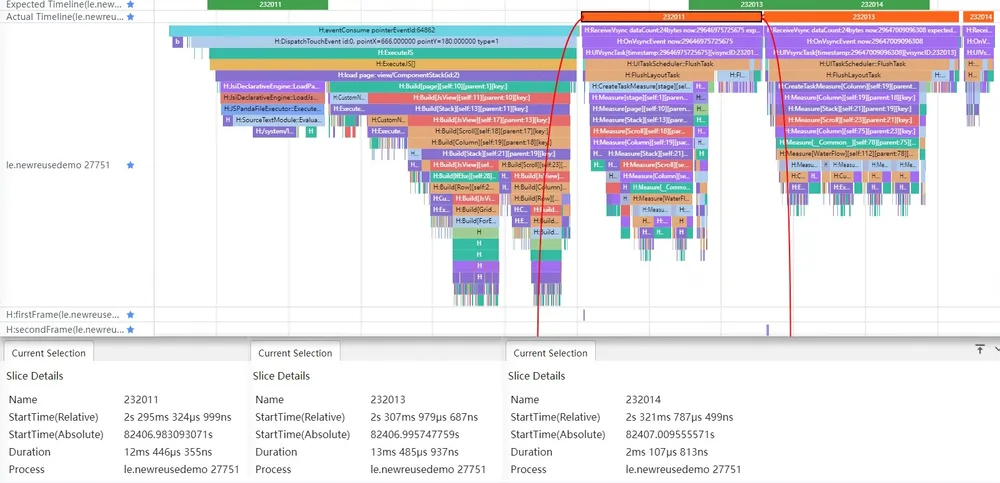Select the green 232011 expected timeline frame
1000x483 pixels.
(x=268, y=4)
